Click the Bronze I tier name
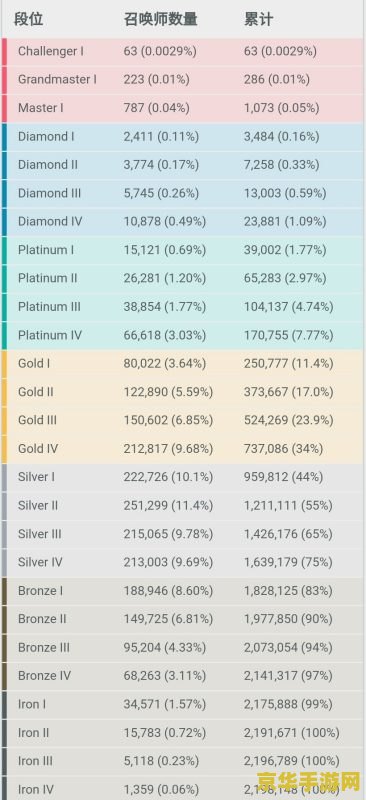Screen dimensions: 366x800 click(x=40, y=591)
